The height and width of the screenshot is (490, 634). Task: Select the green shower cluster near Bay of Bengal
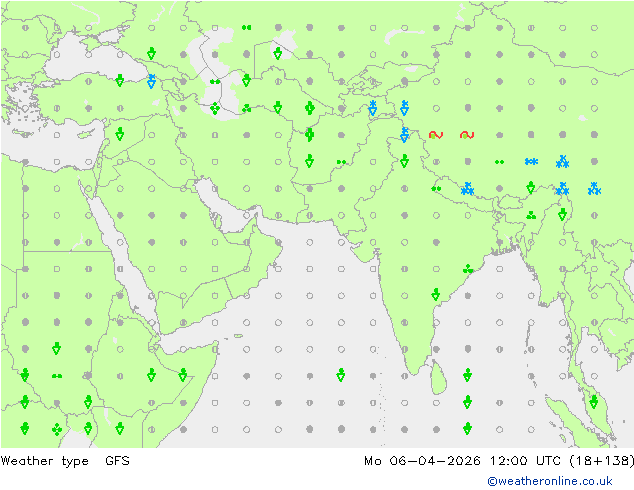pyautogui.click(x=468, y=268)
